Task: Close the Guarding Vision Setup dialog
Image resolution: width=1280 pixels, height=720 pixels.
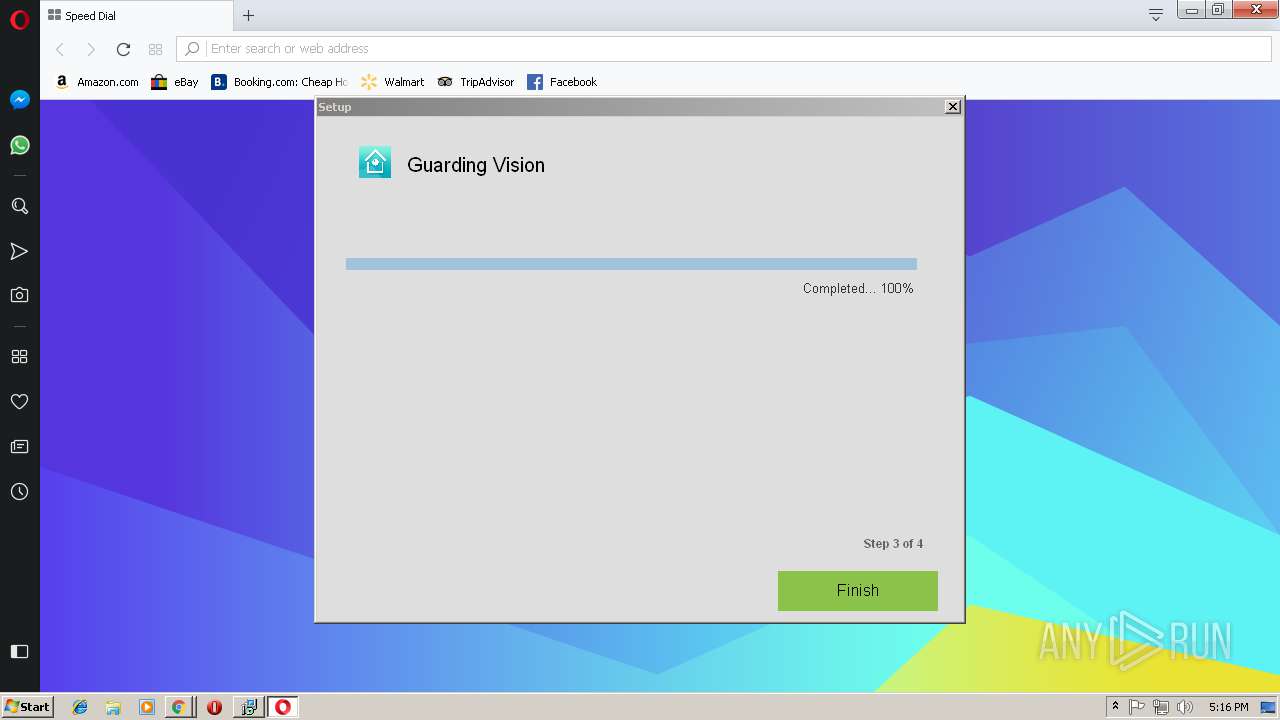Action: point(953,106)
